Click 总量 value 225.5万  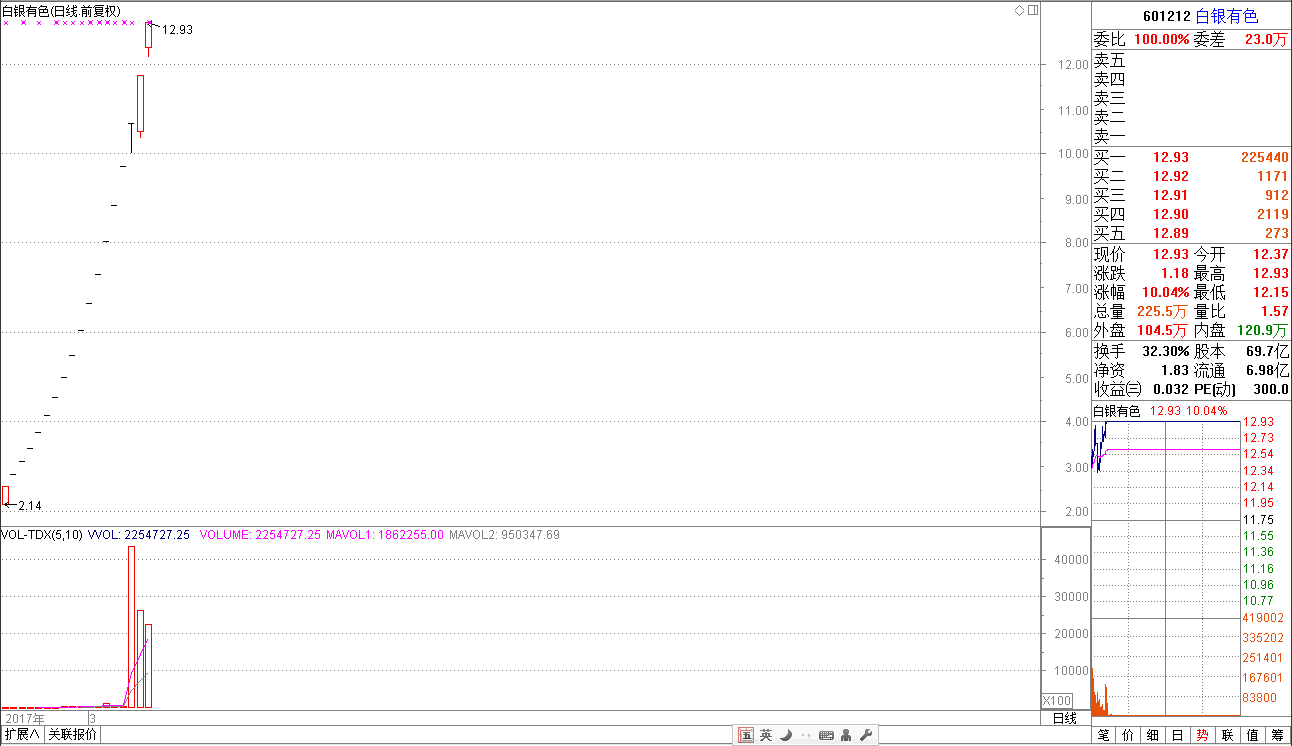(x=1163, y=312)
